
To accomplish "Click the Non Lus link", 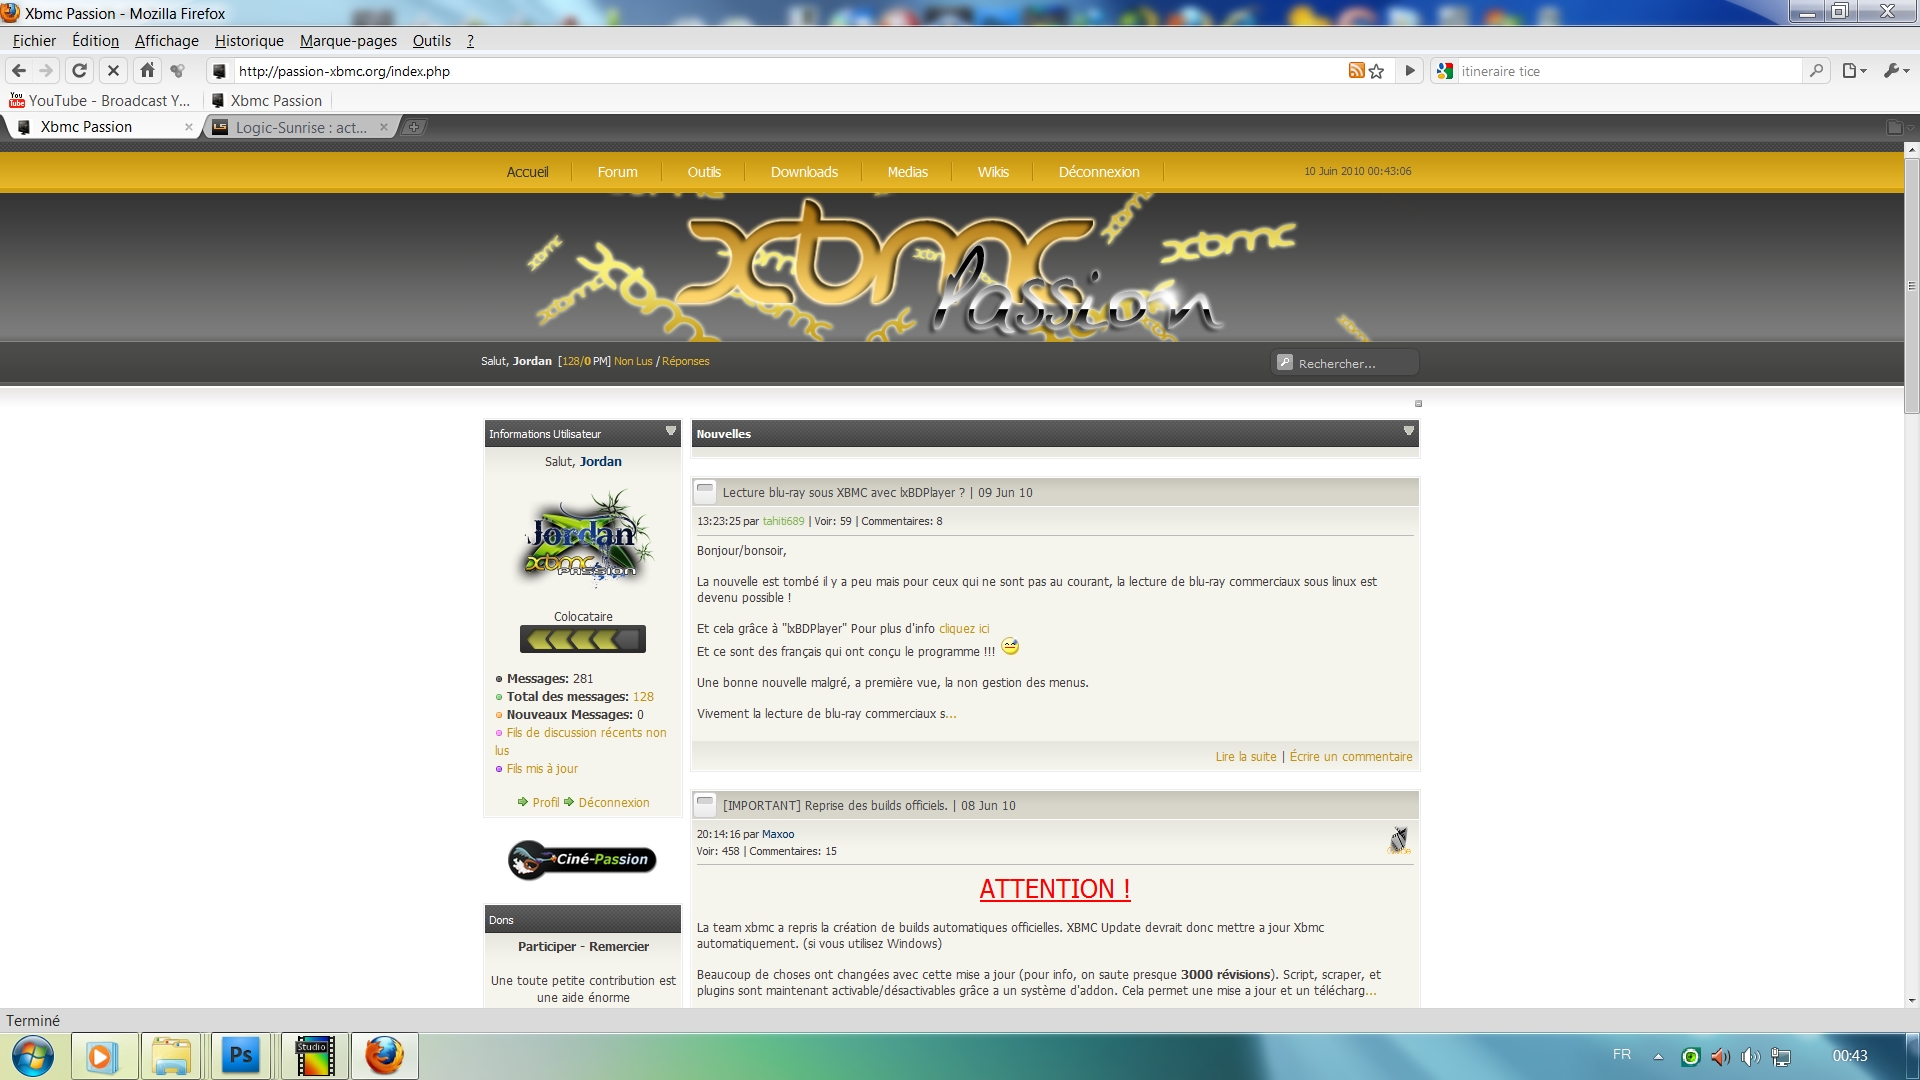I will tap(633, 361).
